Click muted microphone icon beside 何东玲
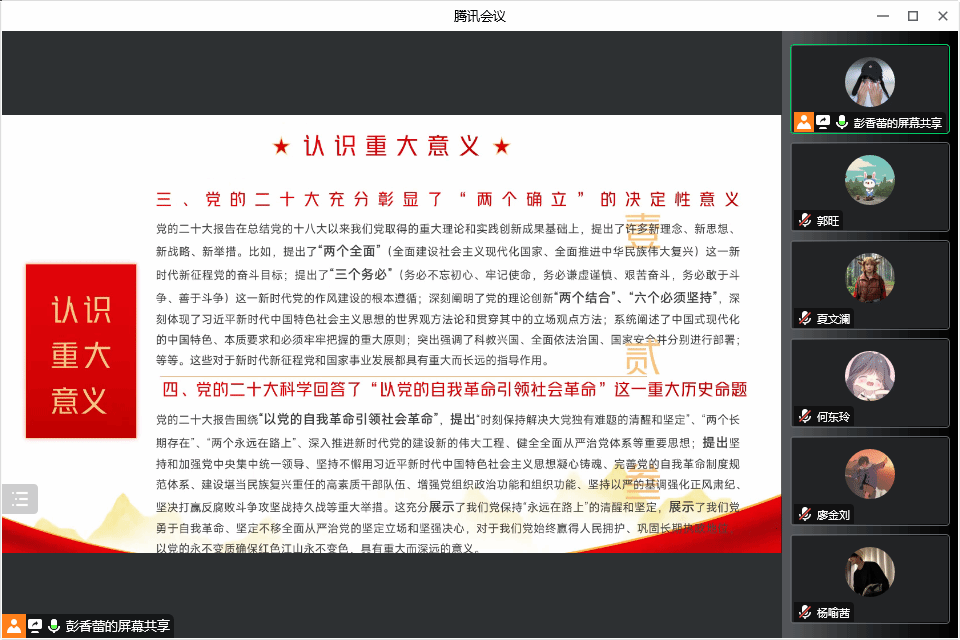 (804, 416)
